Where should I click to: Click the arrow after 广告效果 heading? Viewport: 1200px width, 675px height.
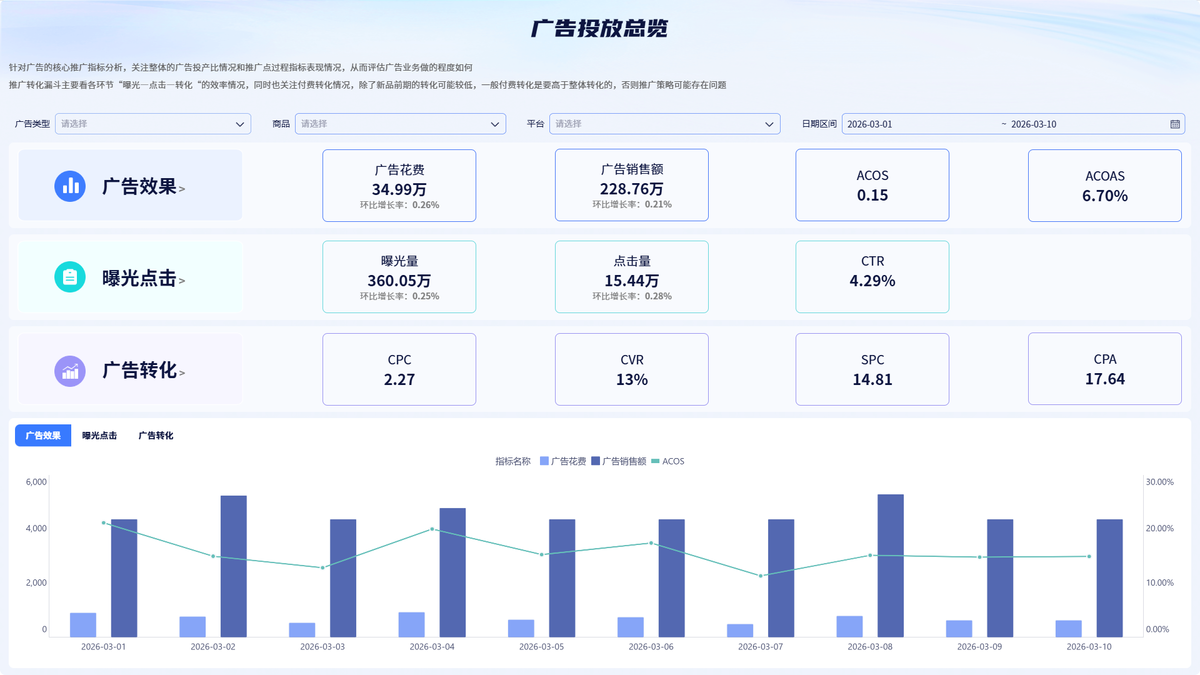tap(182, 189)
